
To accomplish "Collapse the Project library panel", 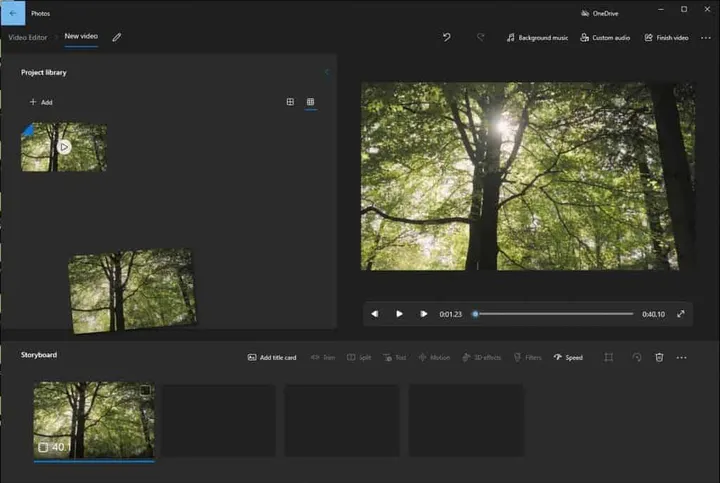I will pyautogui.click(x=326, y=72).
